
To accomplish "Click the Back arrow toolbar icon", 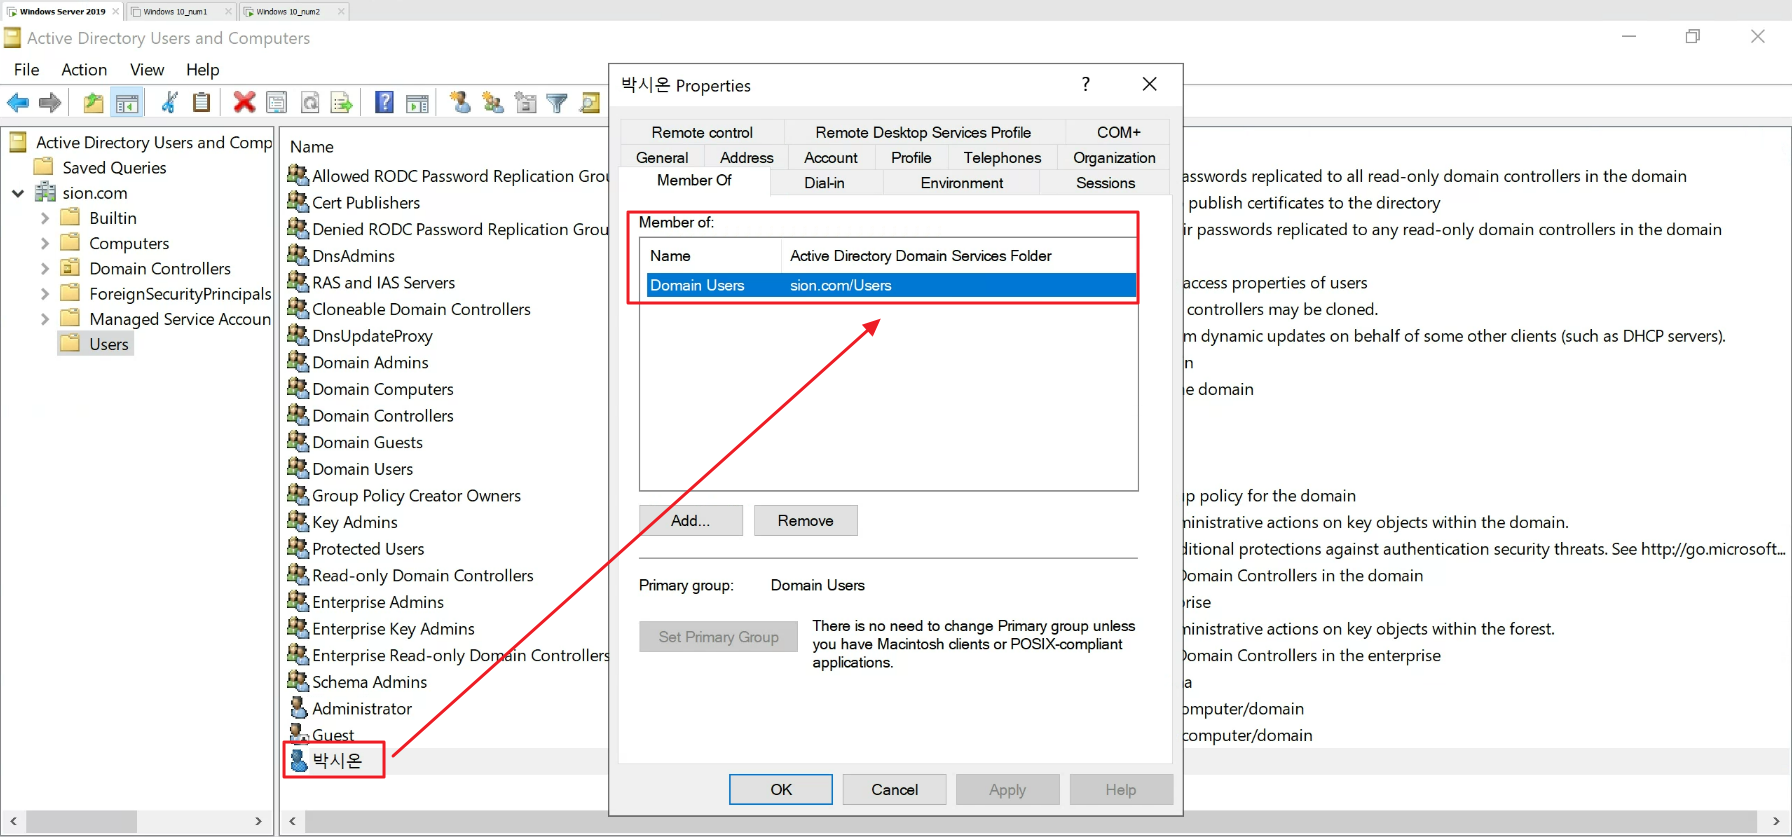I will point(18,102).
